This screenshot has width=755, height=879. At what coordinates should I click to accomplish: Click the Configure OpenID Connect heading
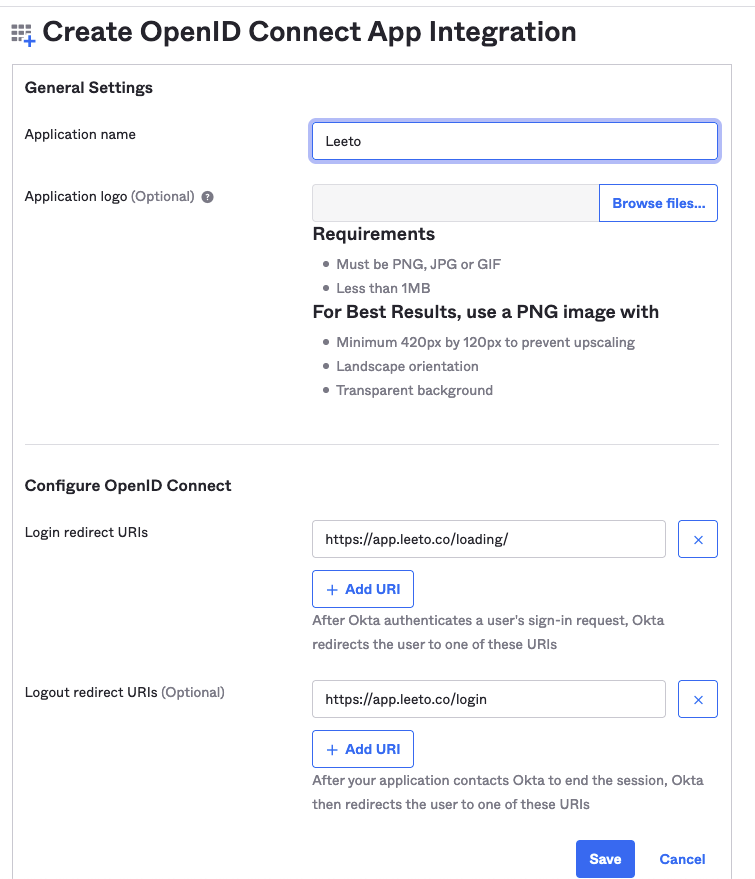click(128, 486)
